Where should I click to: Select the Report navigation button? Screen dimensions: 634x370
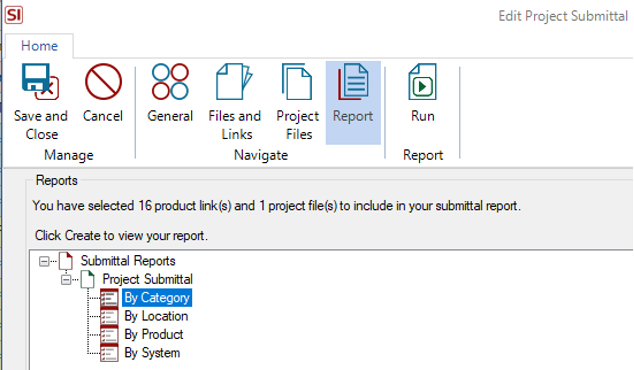(x=353, y=102)
